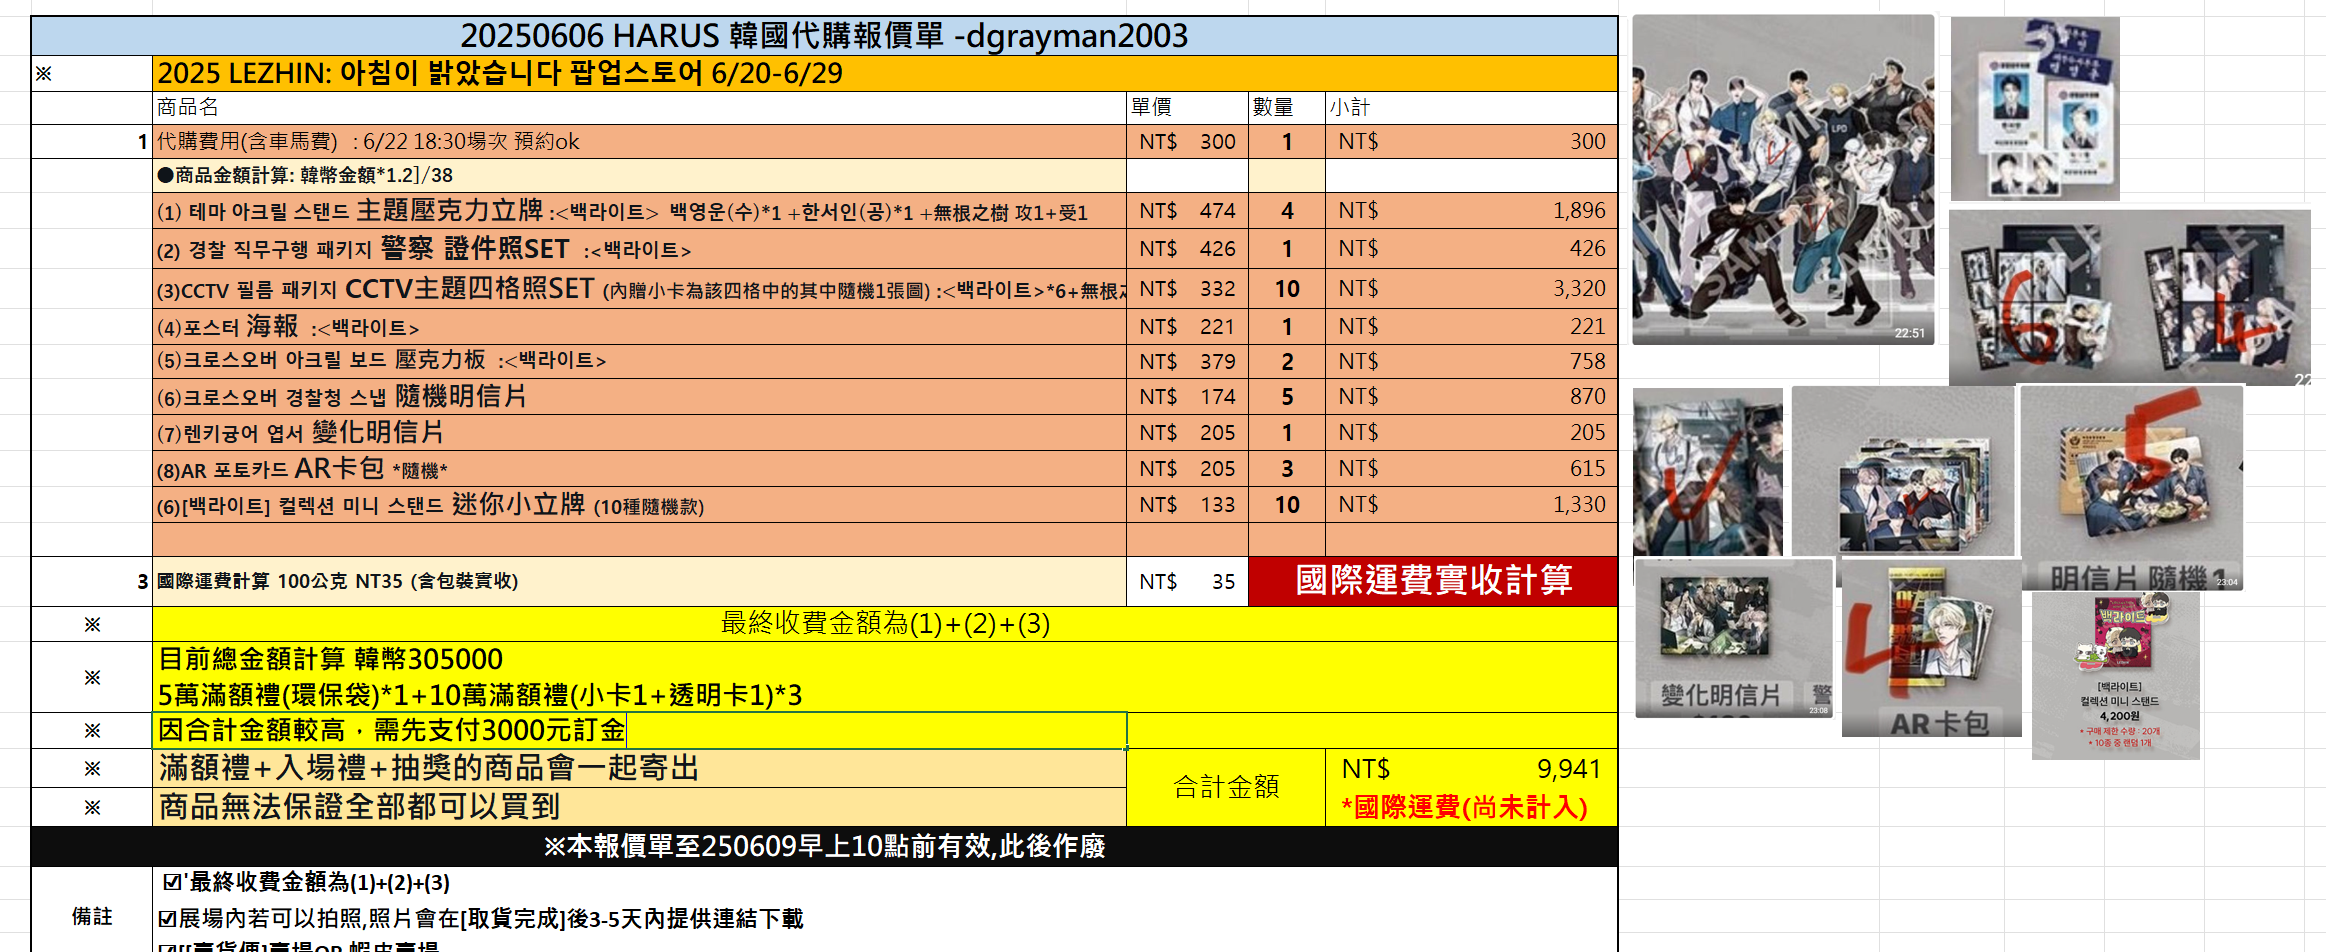Click the '迷你小立牌 (10種隨機款)' item cell
The image size is (2326, 952).
click(639, 504)
